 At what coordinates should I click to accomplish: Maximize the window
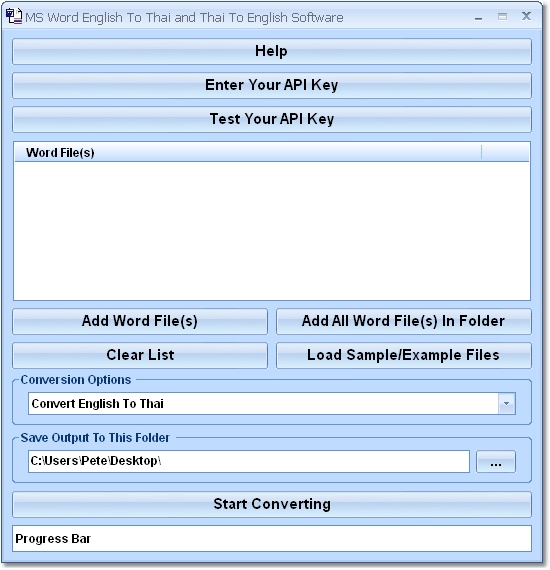502,17
